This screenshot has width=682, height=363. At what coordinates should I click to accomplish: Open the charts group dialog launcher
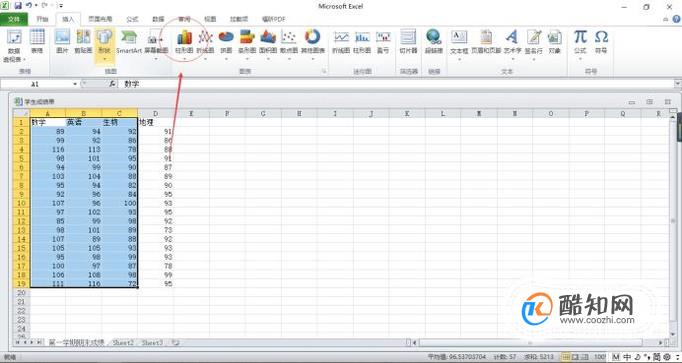[x=324, y=71]
